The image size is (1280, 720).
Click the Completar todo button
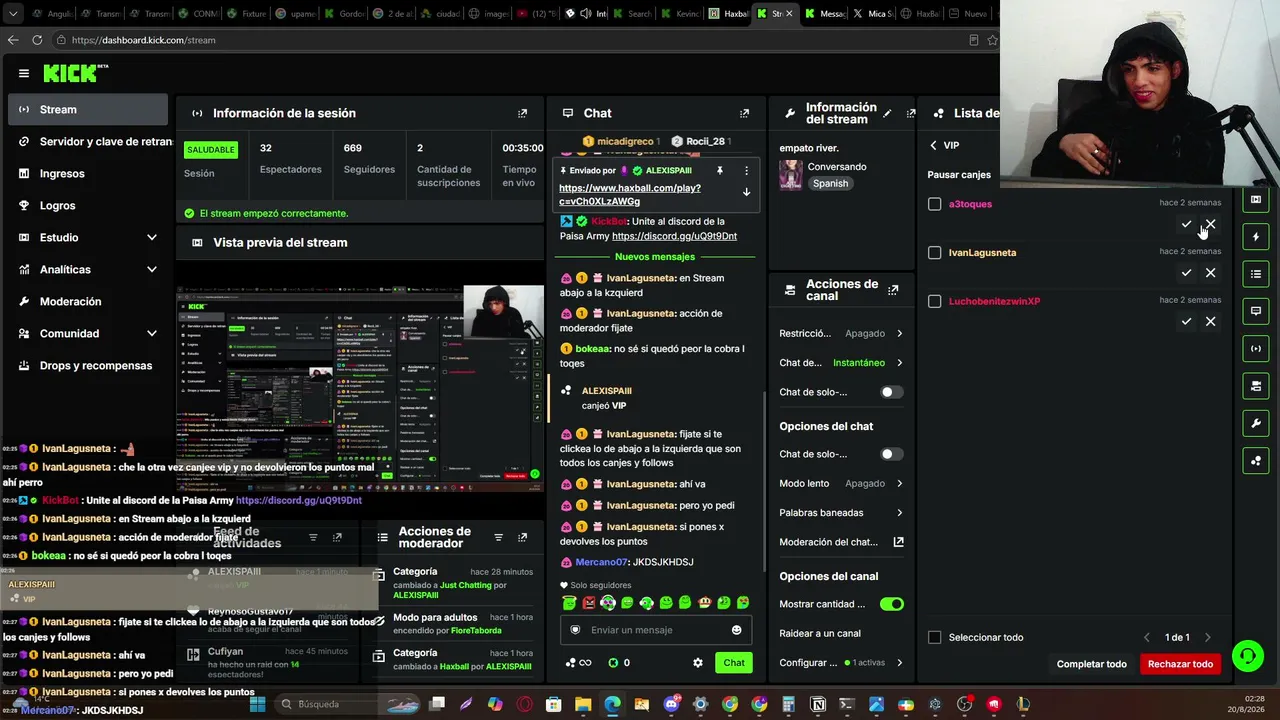[x=1092, y=664]
